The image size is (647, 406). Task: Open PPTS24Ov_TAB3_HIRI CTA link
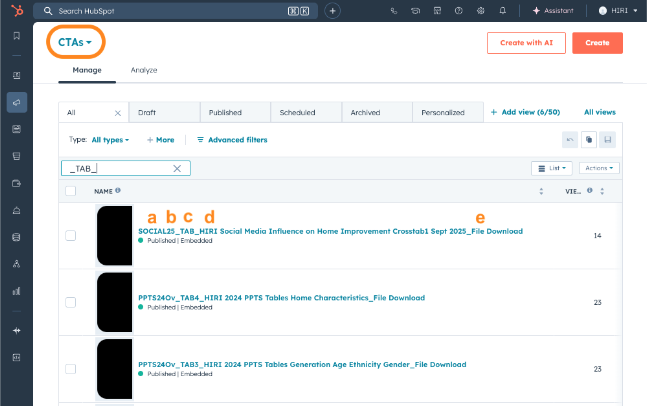tap(302, 364)
